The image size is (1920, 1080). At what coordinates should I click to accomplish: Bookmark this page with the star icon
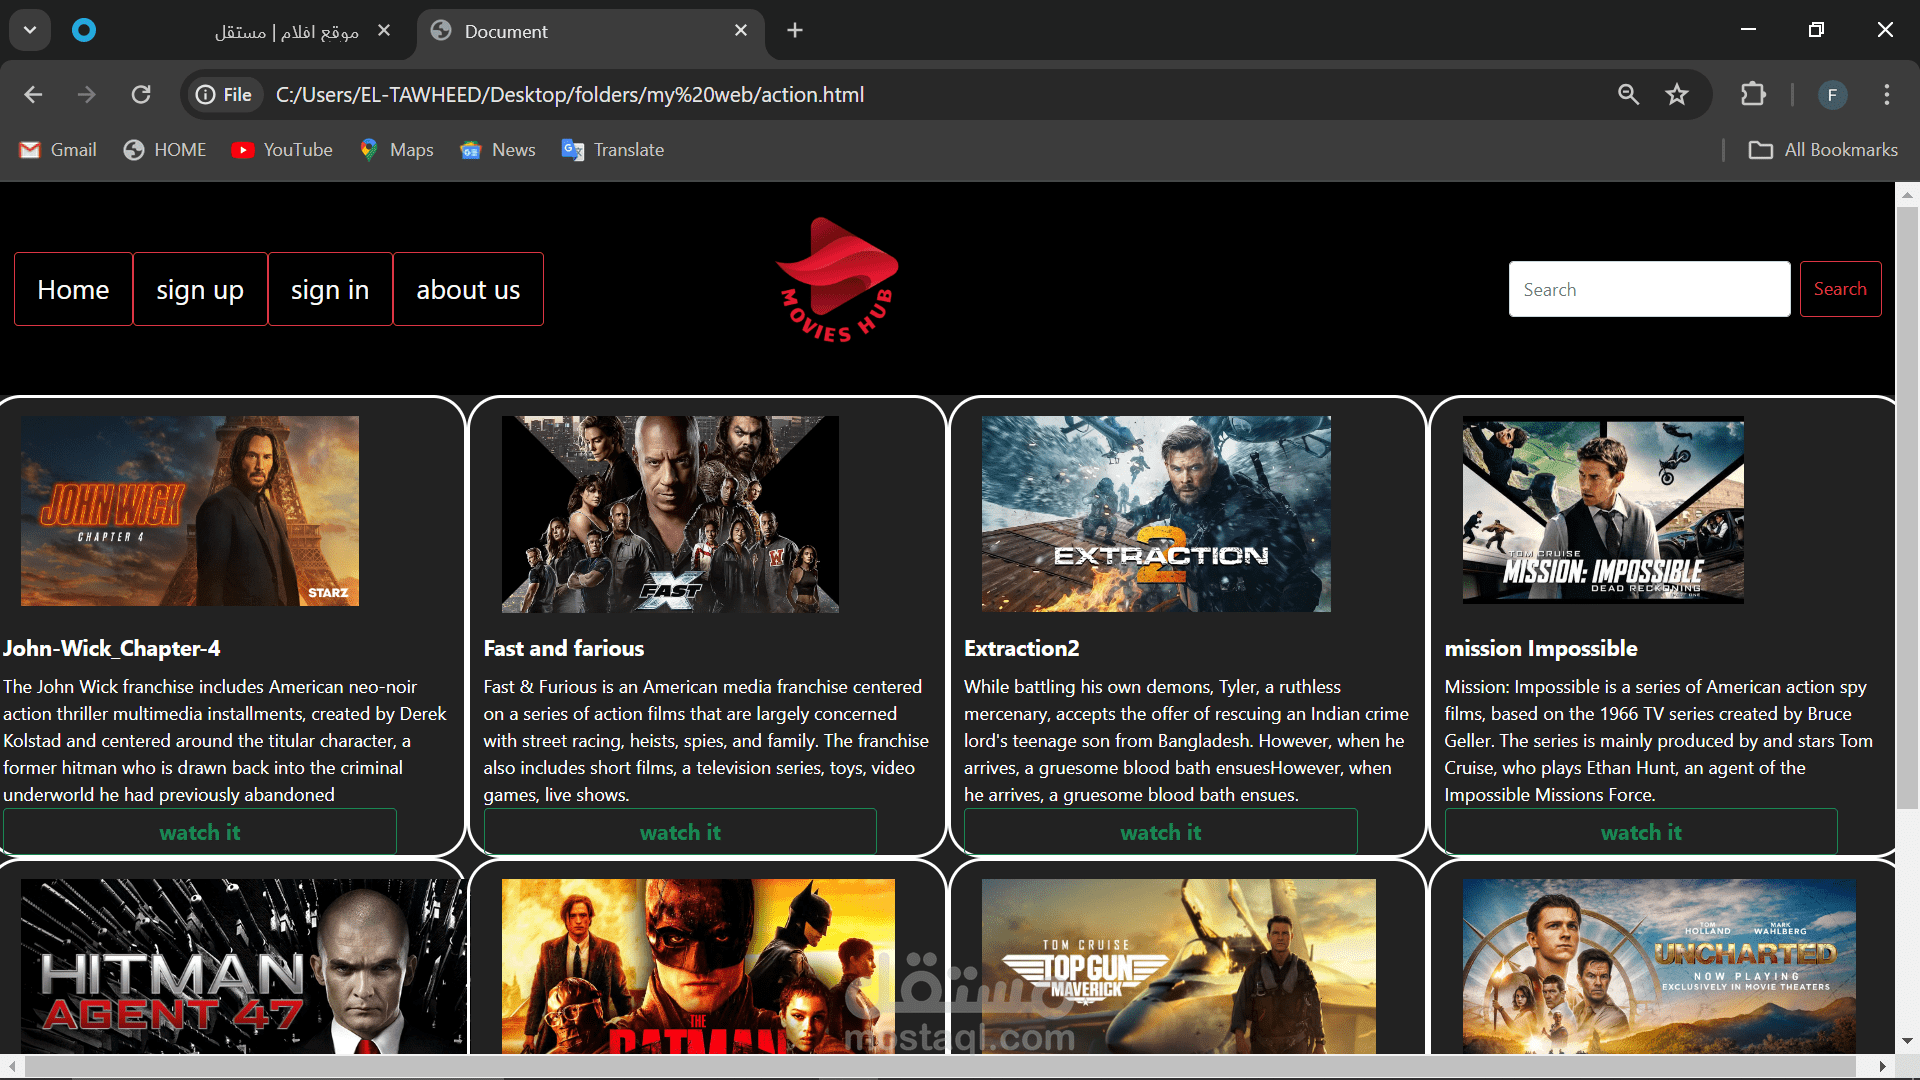click(x=1677, y=94)
